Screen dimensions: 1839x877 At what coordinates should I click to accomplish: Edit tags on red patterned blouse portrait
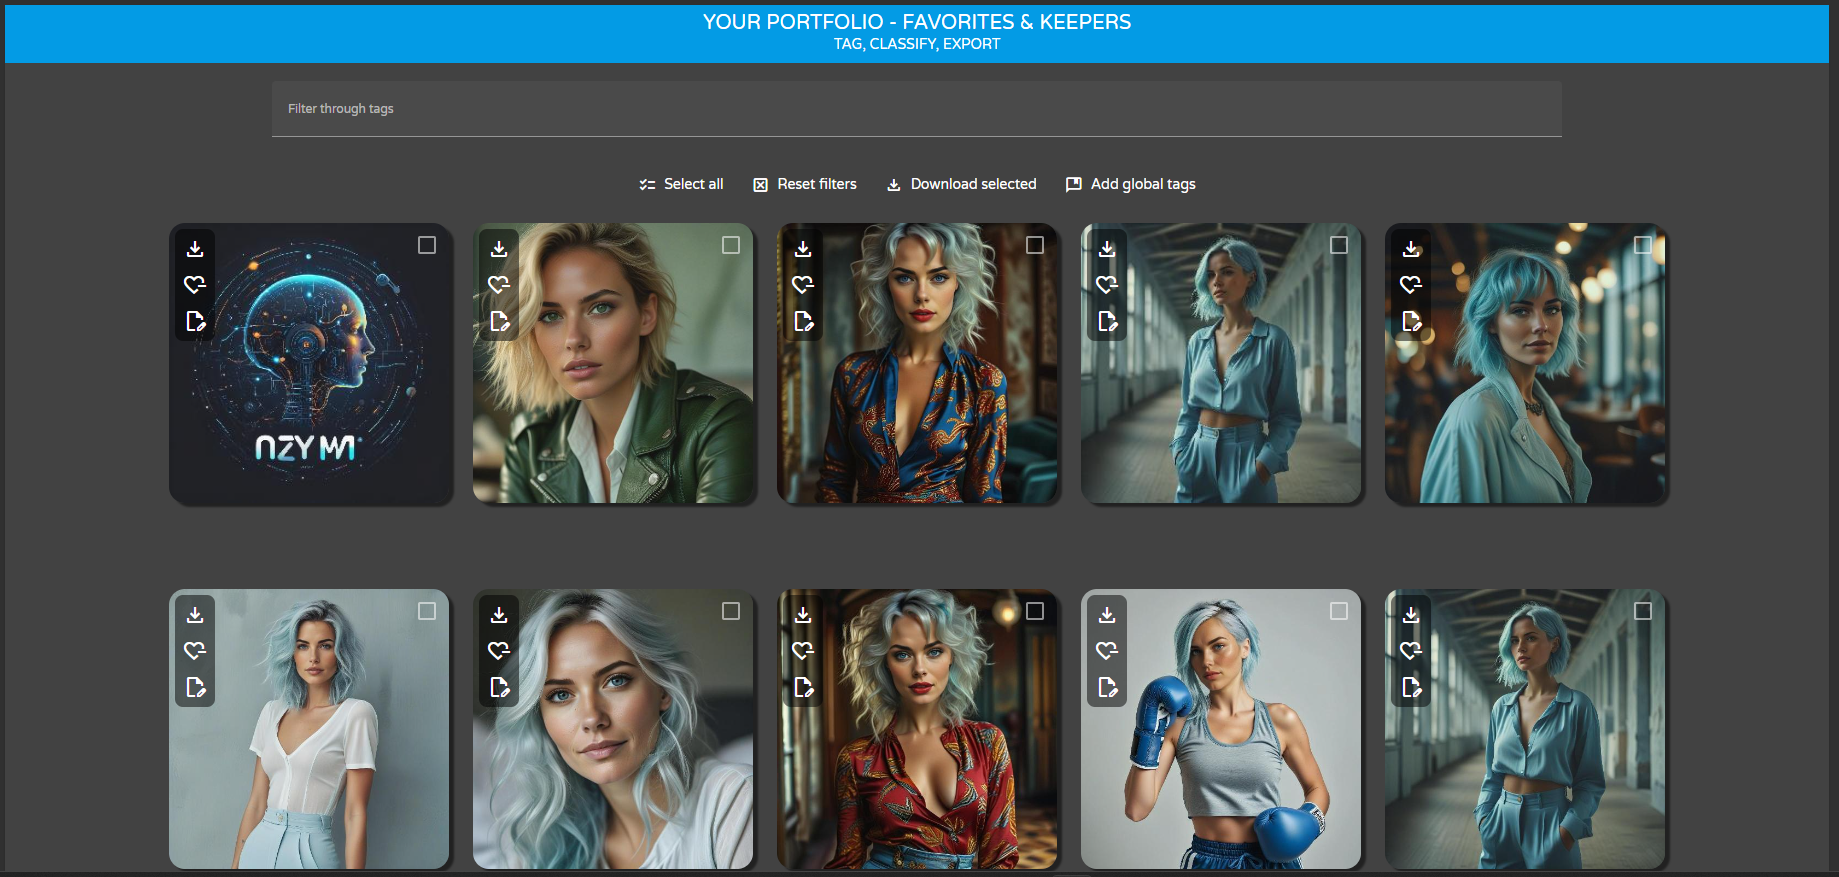coord(803,687)
